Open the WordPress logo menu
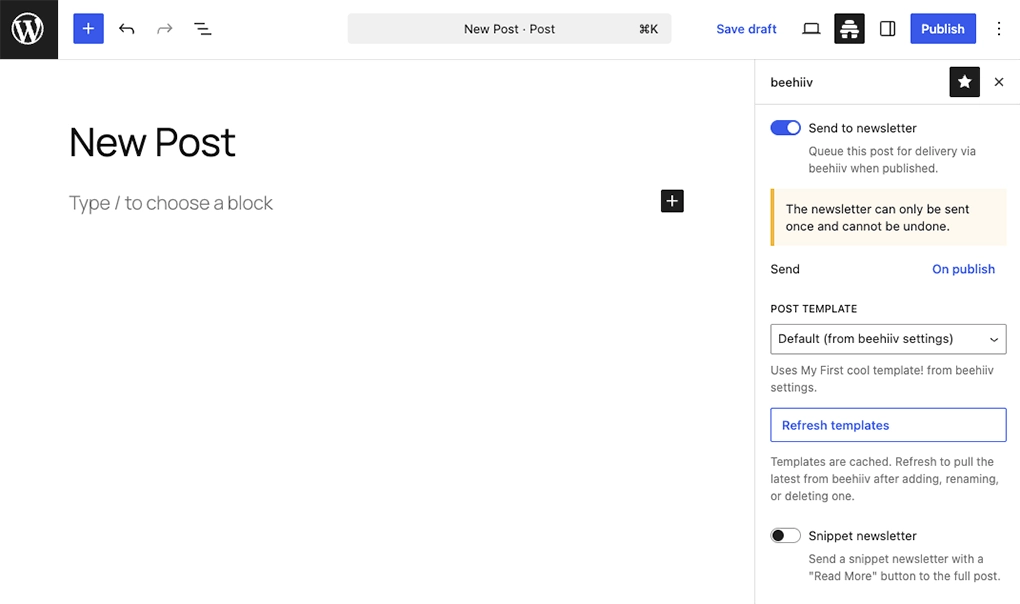Image resolution: width=1020 pixels, height=604 pixels. [x=29, y=29]
